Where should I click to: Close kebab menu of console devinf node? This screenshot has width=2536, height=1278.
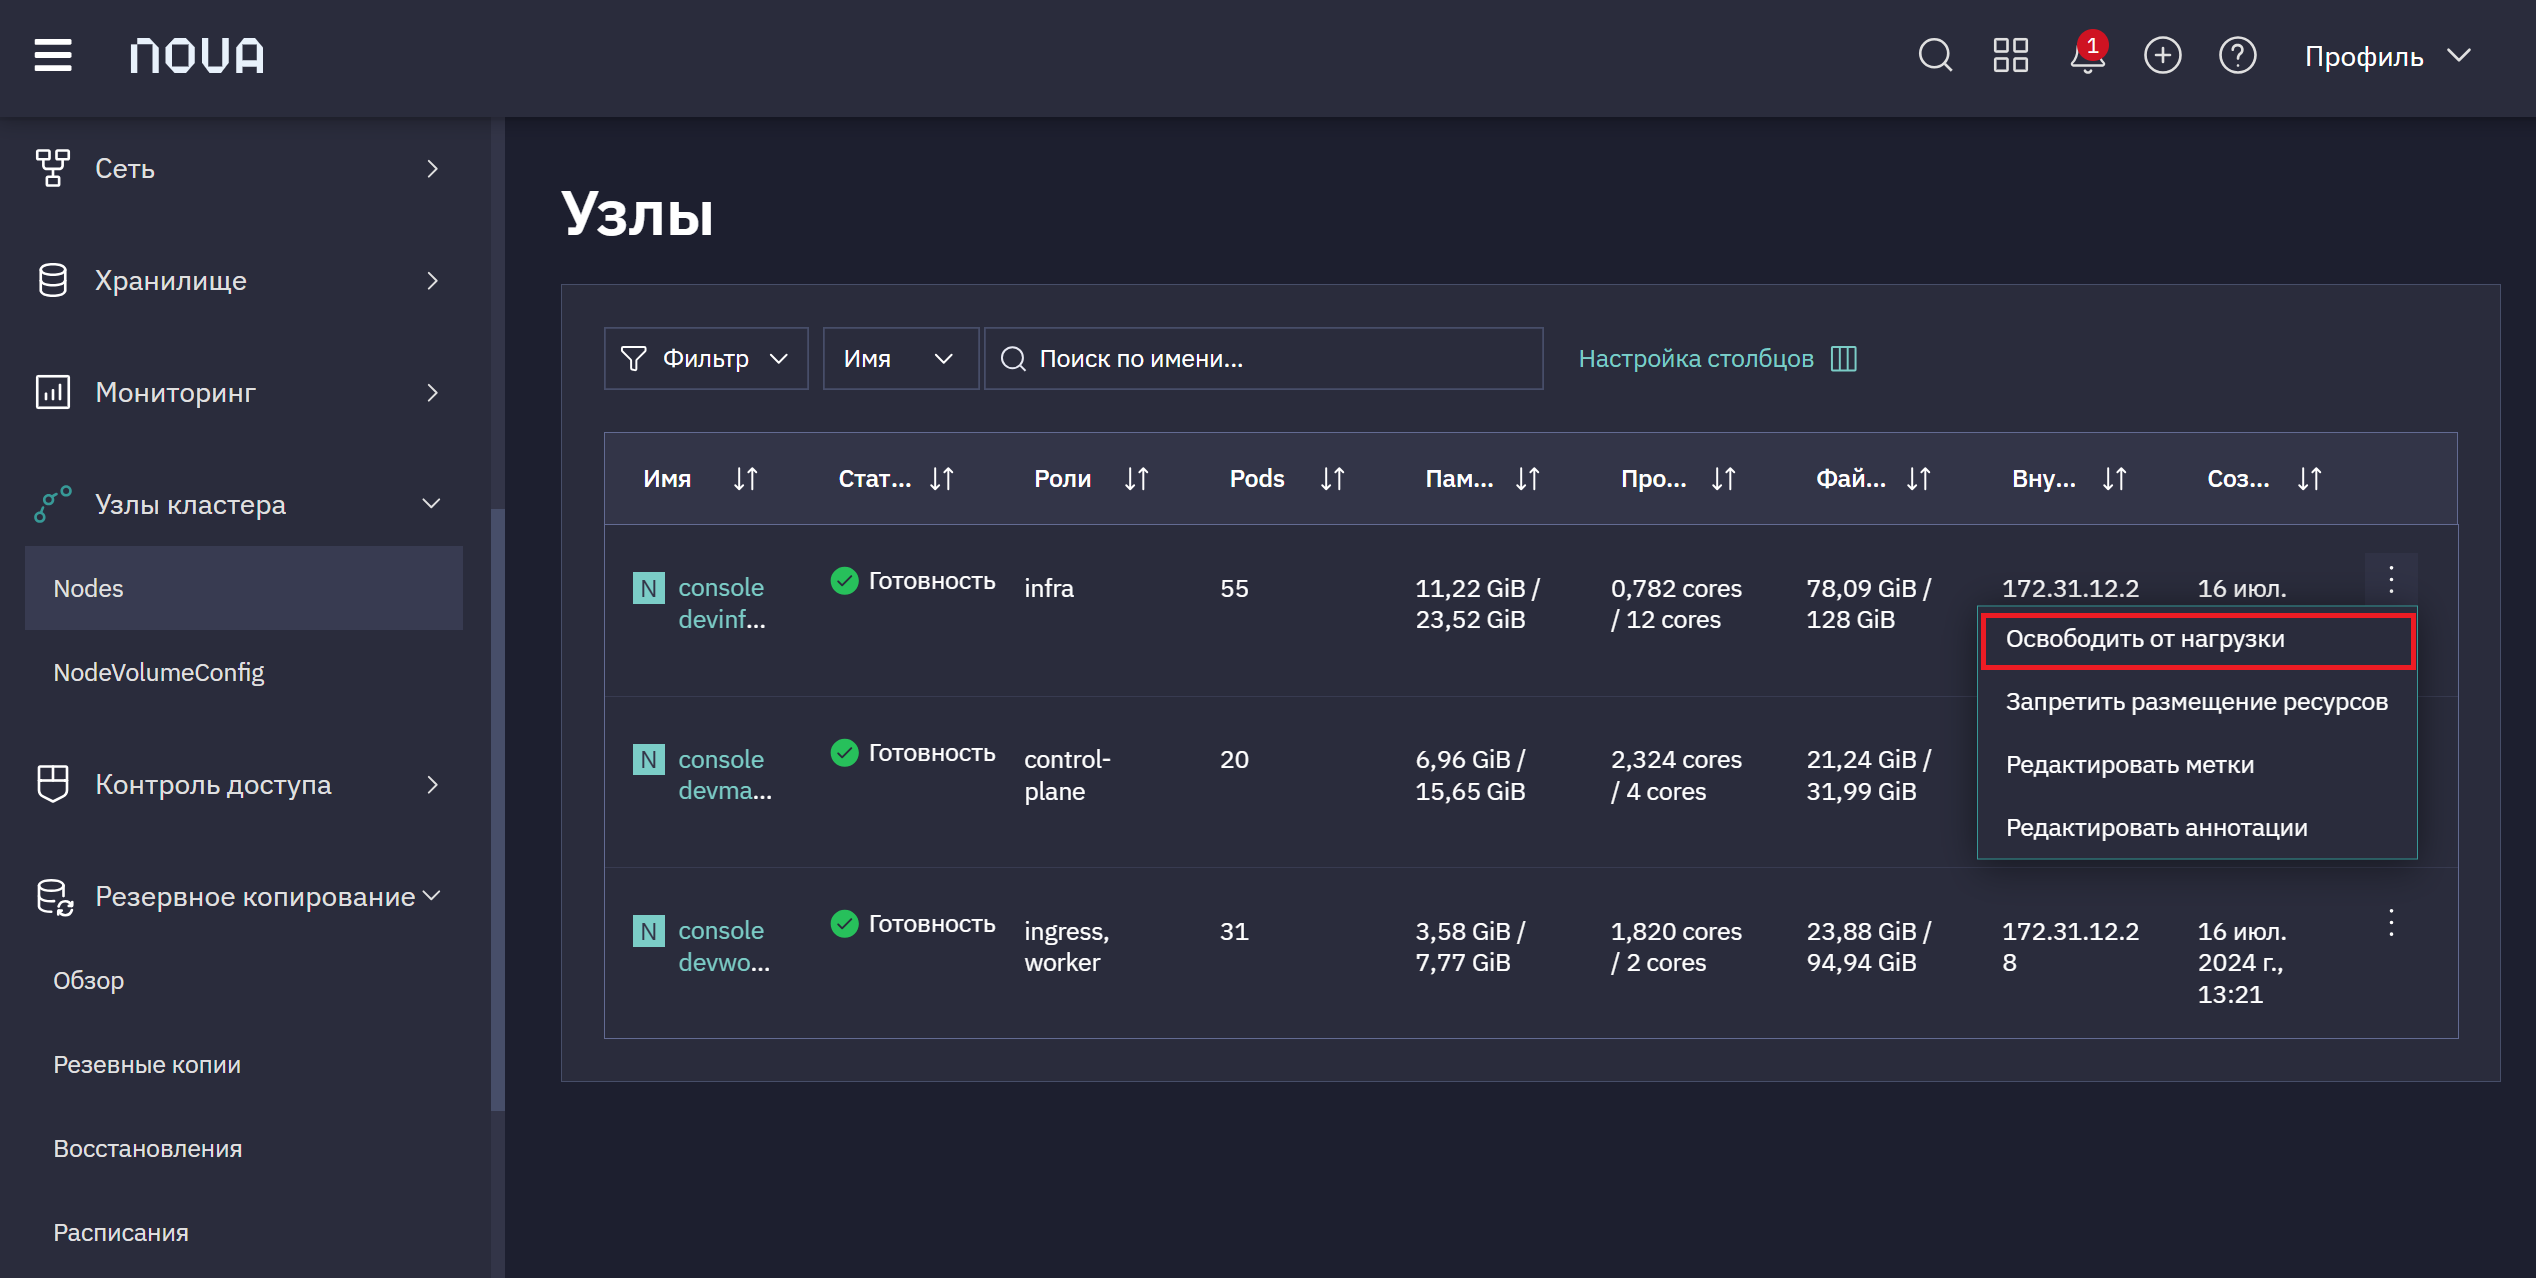coord(2391,579)
